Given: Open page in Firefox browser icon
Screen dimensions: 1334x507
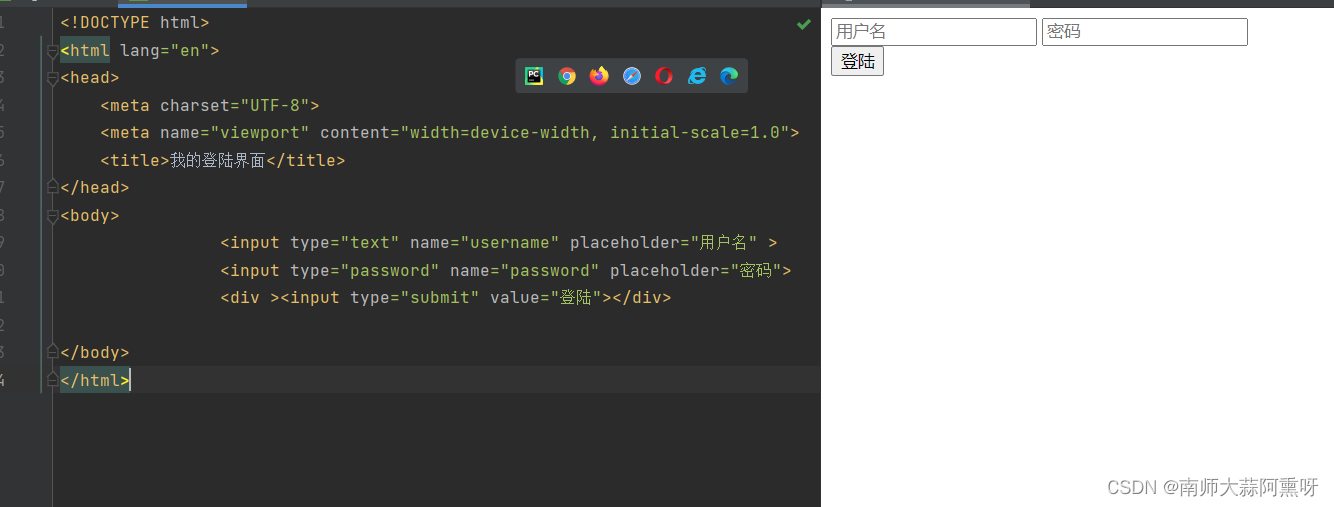Looking at the screenshot, I should [599, 76].
